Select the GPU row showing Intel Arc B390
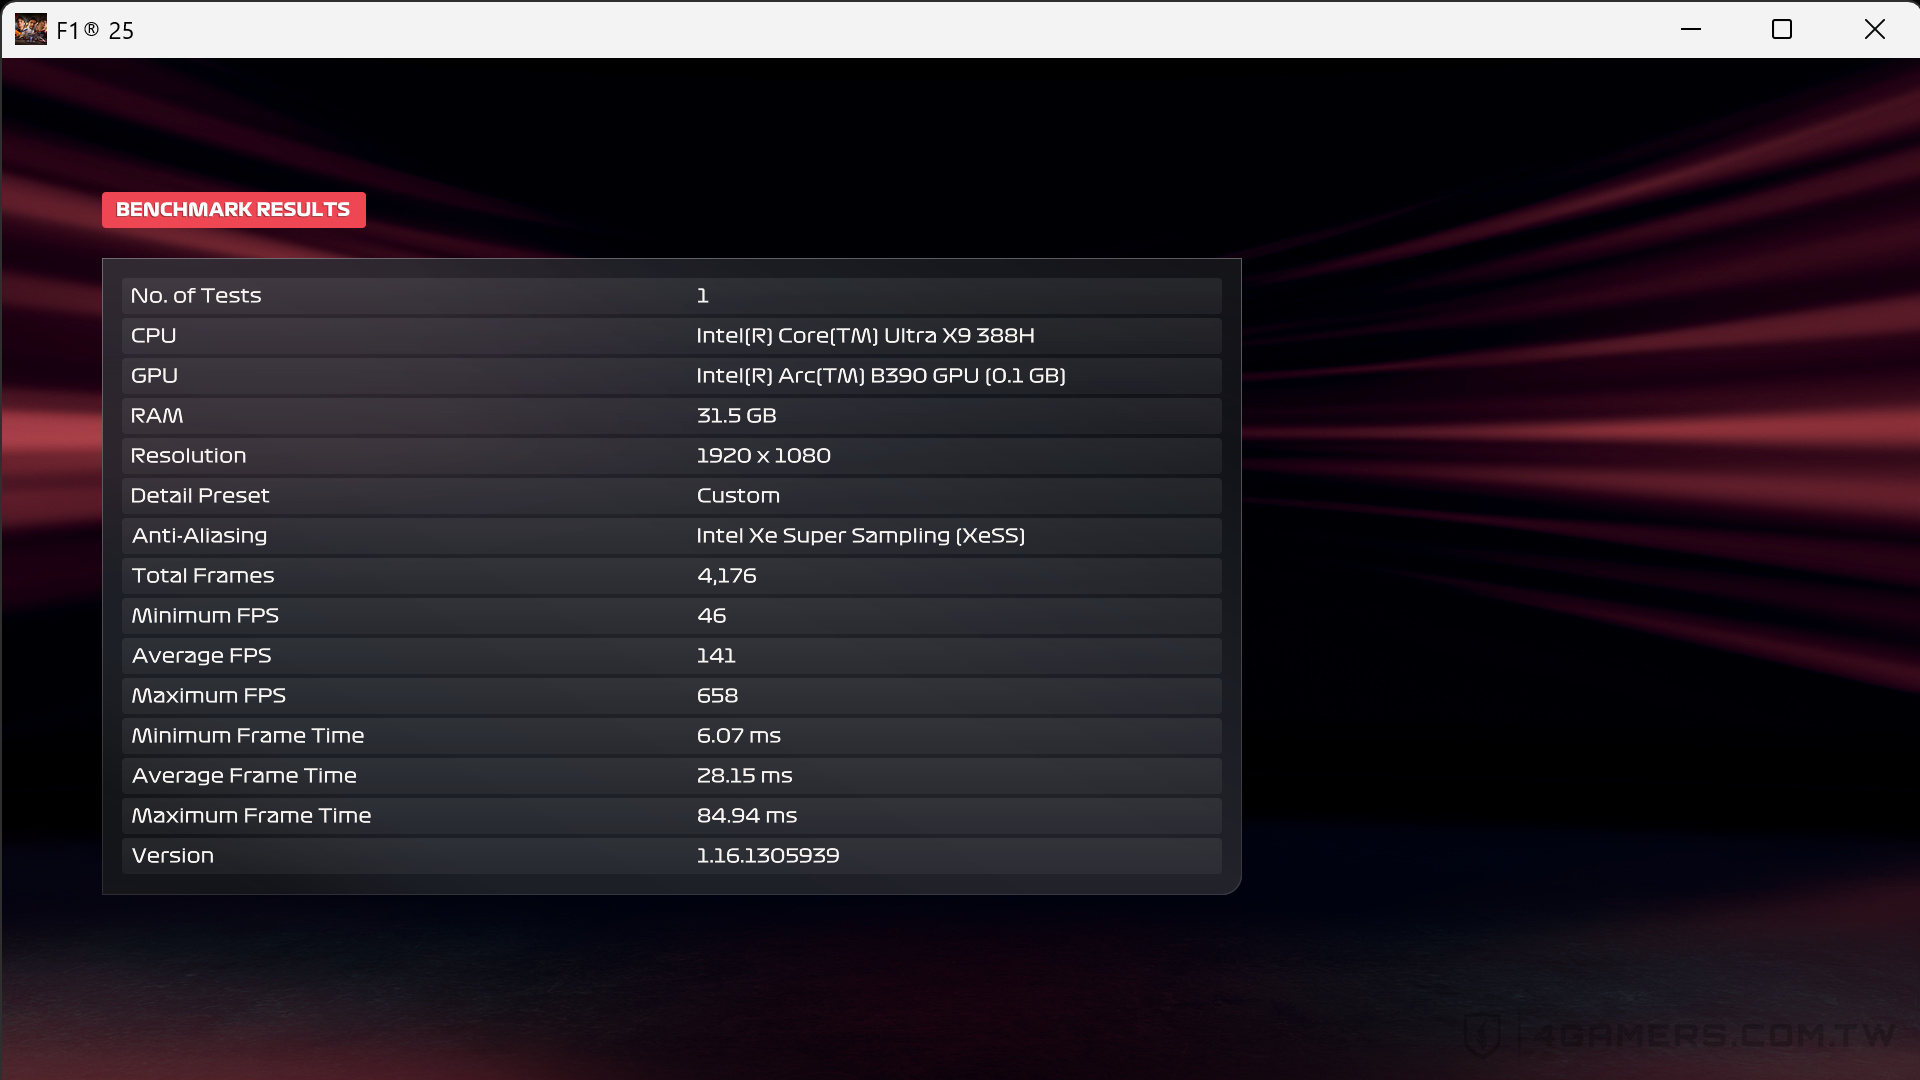This screenshot has height=1080, width=1920. pos(670,375)
